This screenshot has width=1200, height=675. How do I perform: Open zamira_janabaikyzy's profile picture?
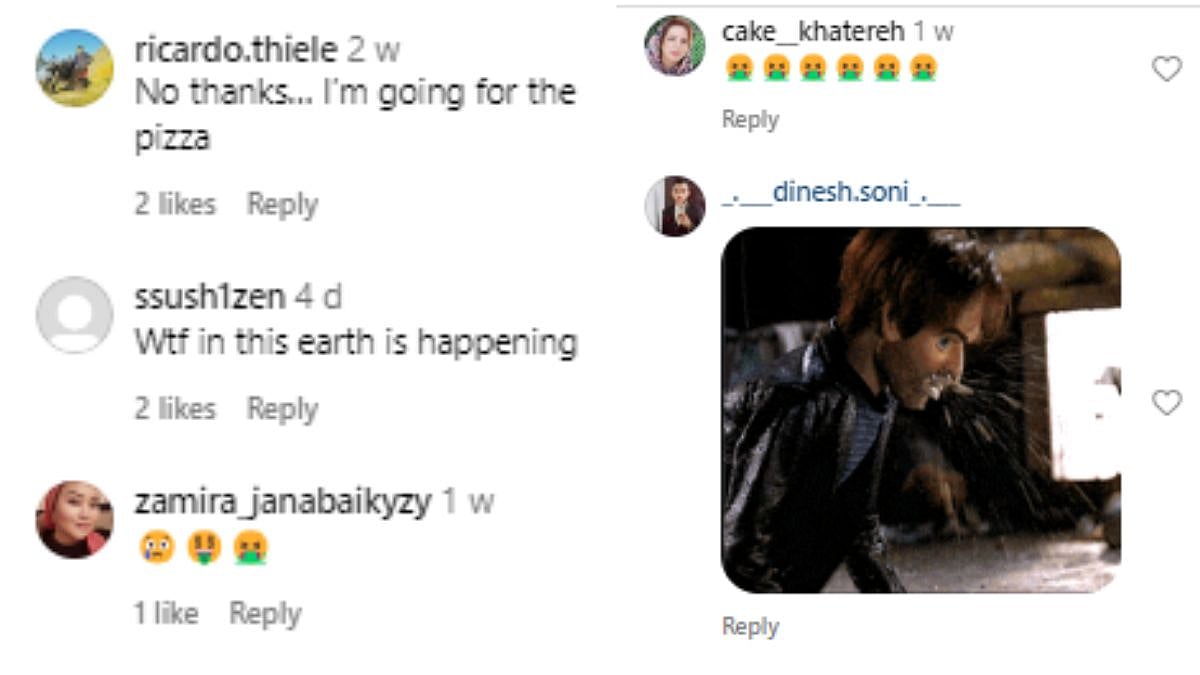[75, 519]
